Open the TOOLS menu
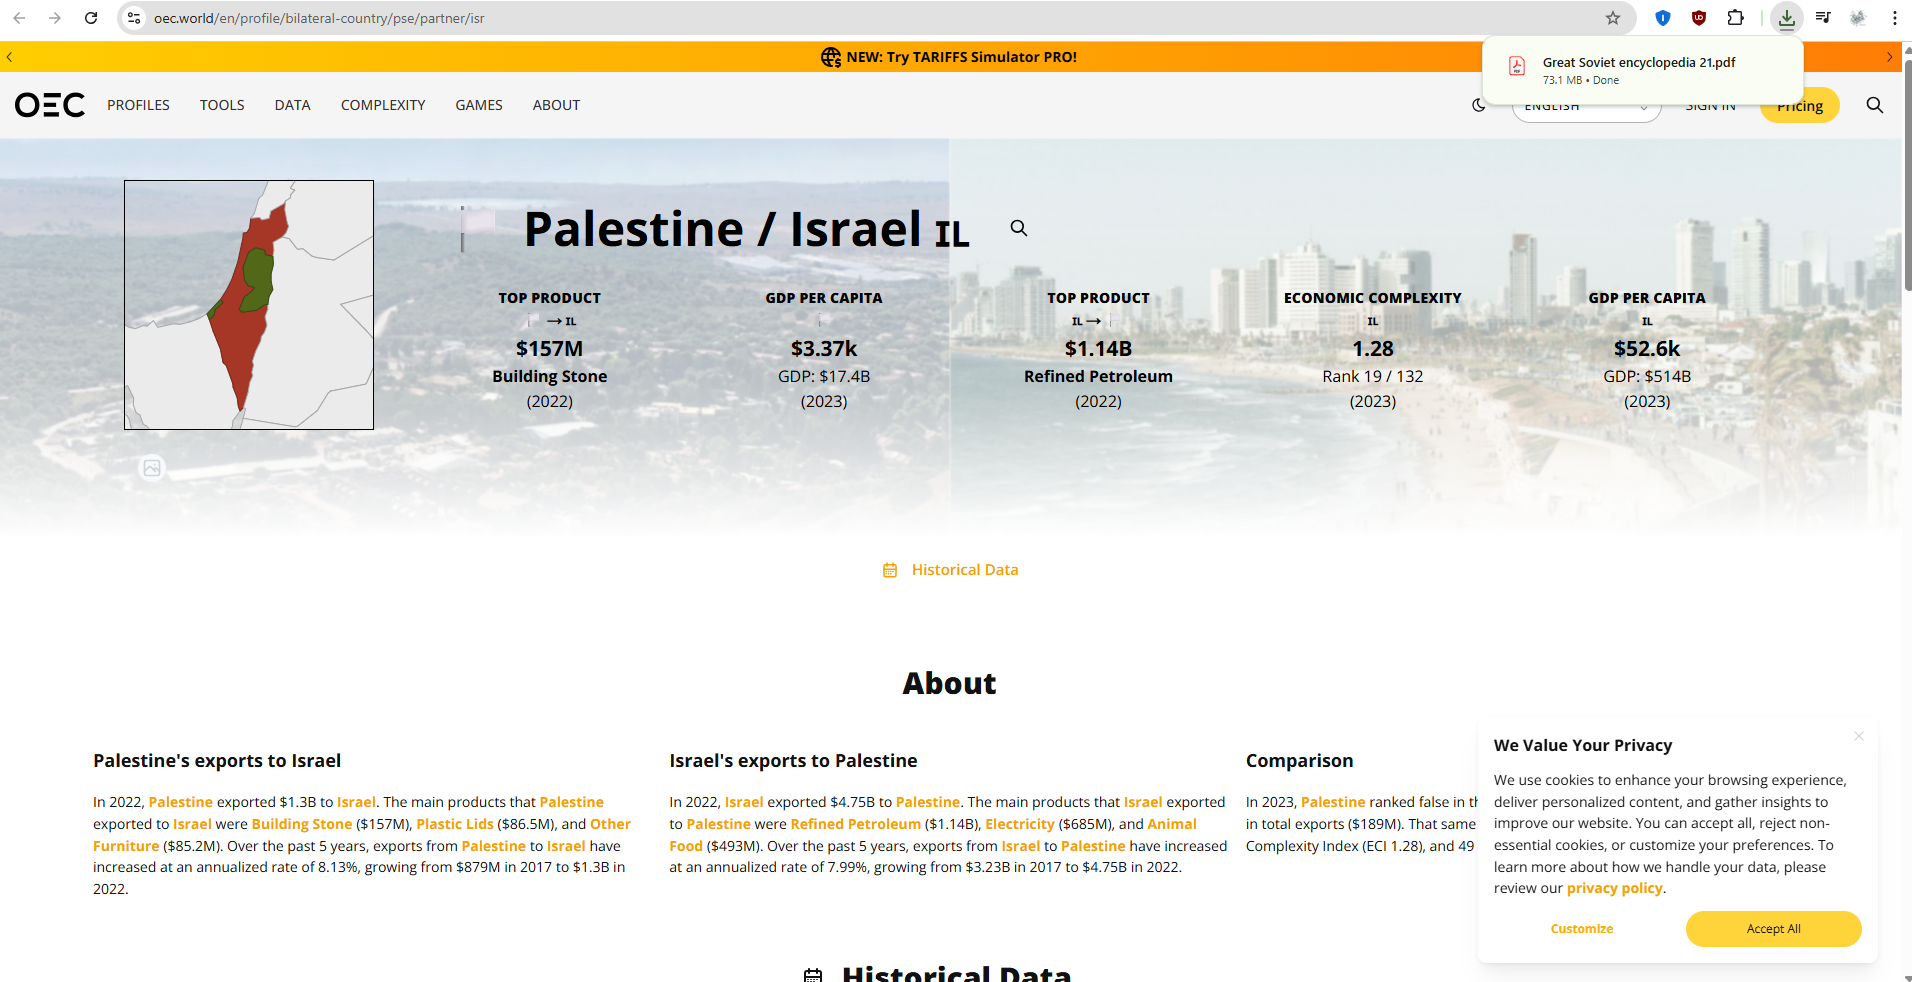The height and width of the screenshot is (982, 1912). tap(222, 105)
